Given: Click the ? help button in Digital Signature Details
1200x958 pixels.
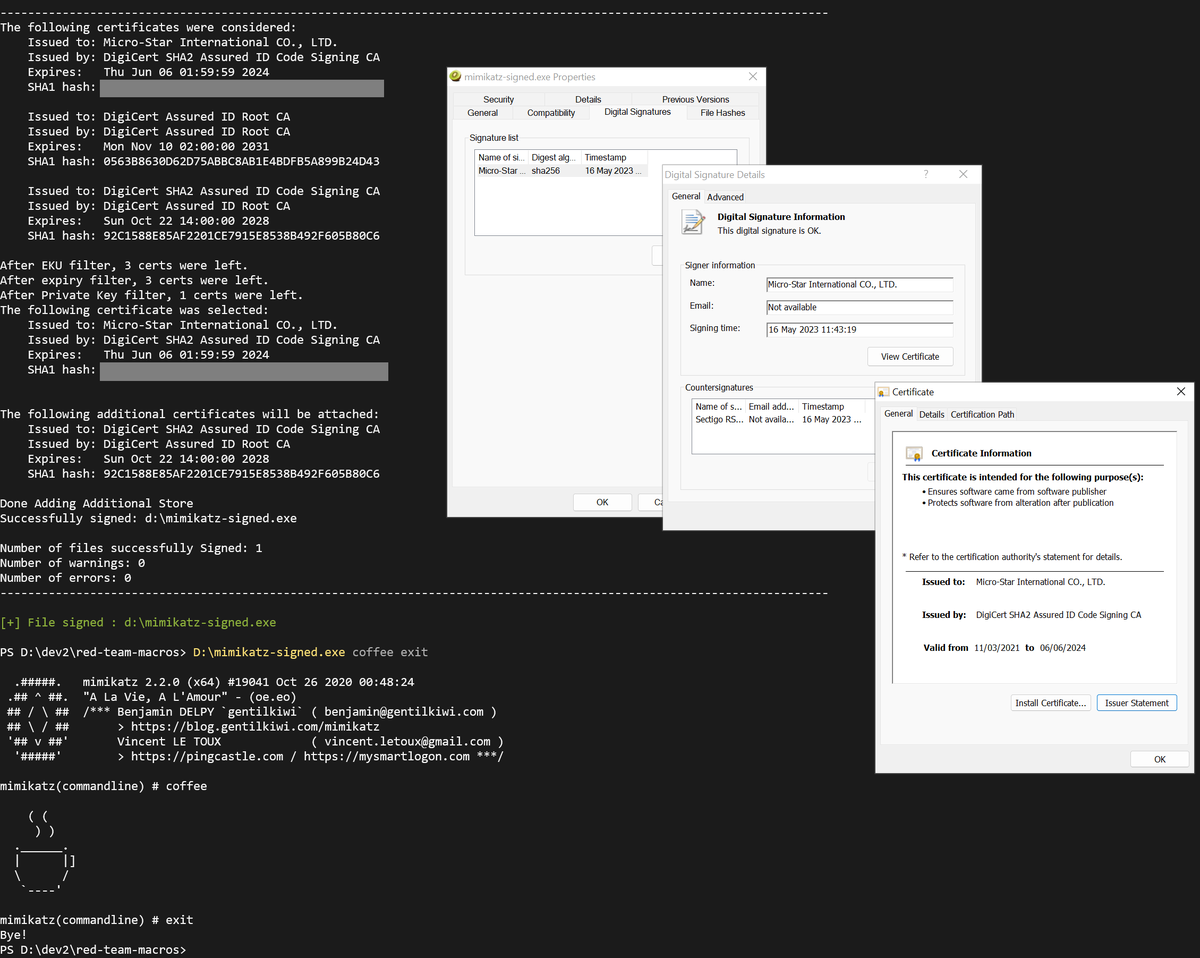Looking at the screenshot, I should [x=926, y=174].
